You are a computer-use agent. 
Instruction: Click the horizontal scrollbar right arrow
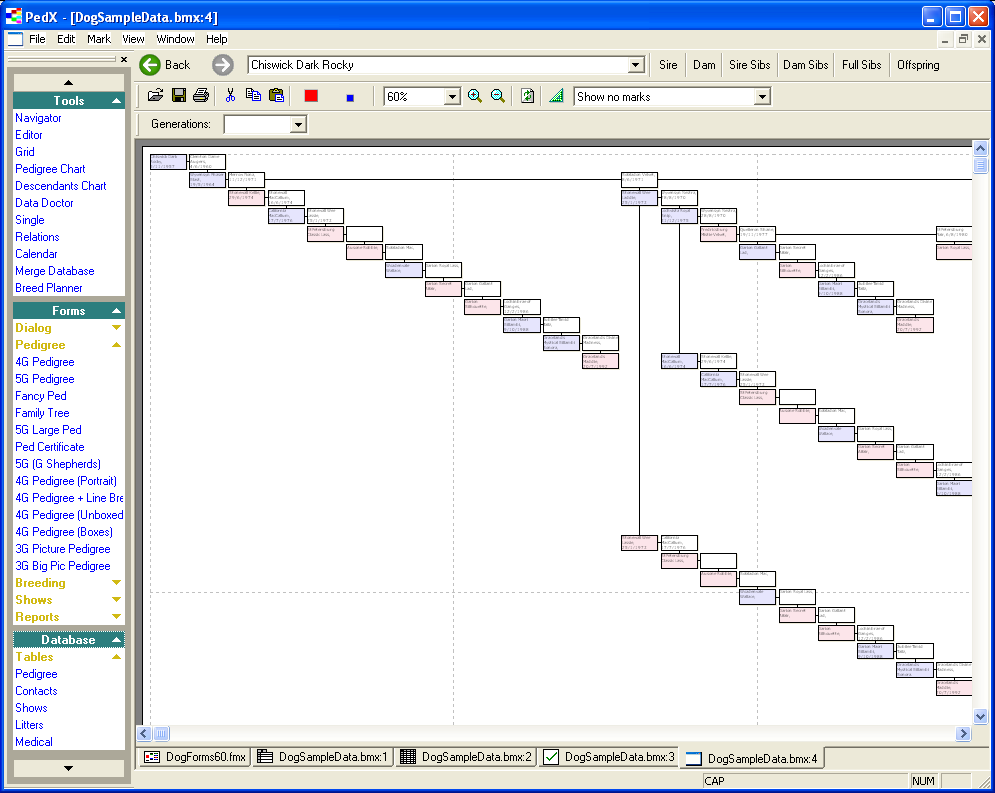point(963,734)
